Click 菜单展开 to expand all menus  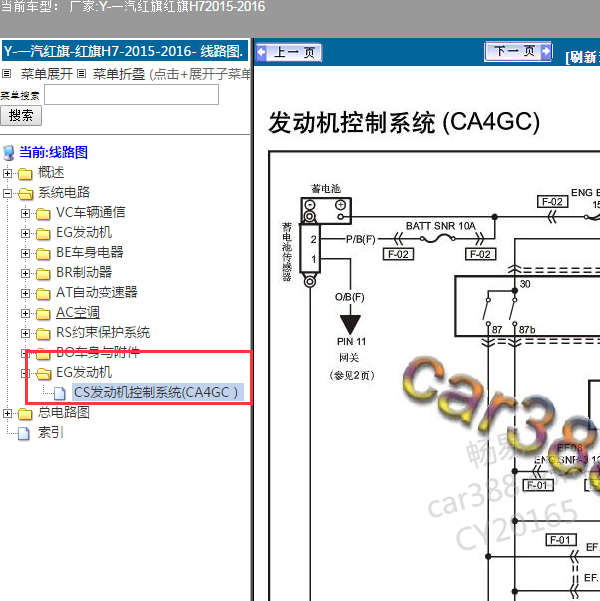[46, 74]
